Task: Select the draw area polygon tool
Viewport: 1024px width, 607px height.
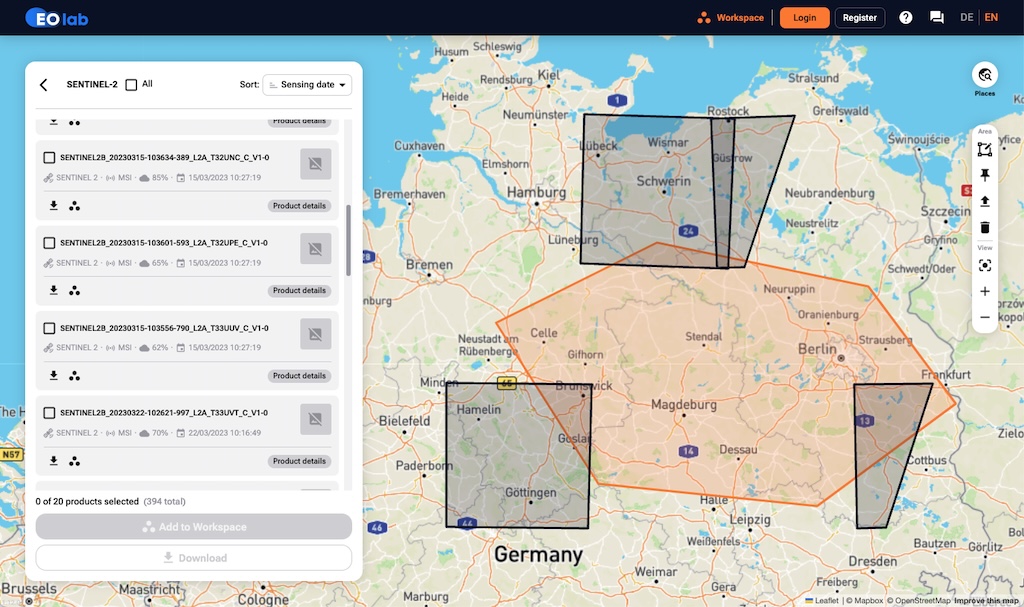Action: (985, 150)
